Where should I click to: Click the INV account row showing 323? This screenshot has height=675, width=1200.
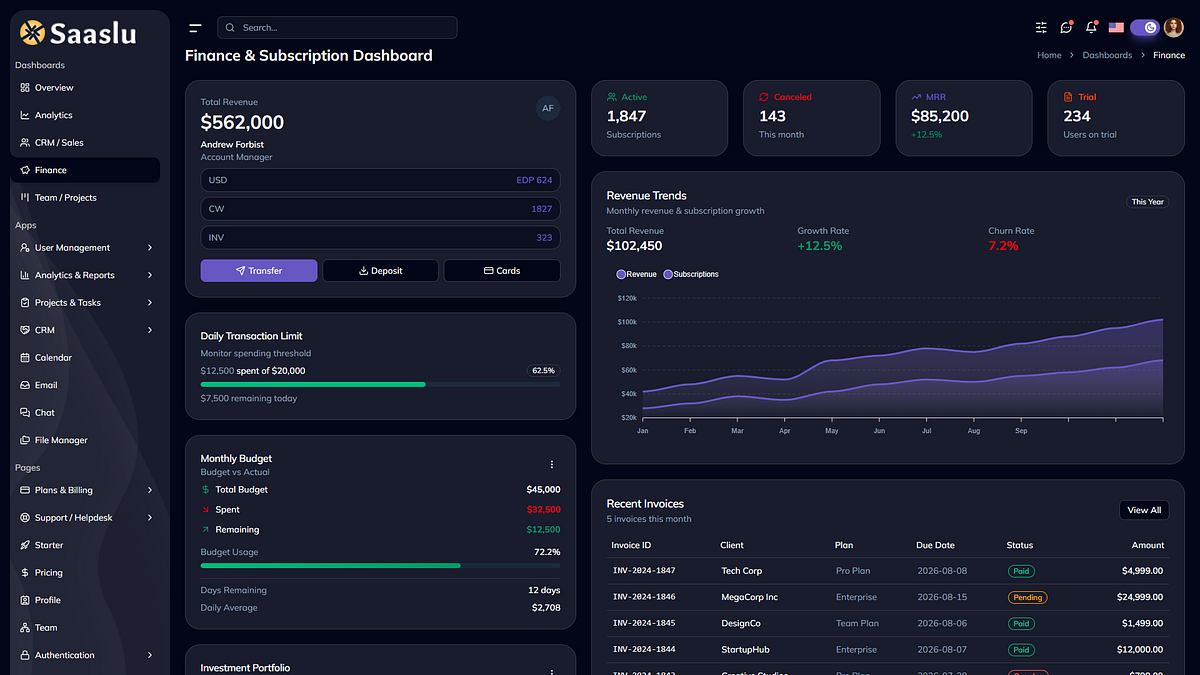380,238
